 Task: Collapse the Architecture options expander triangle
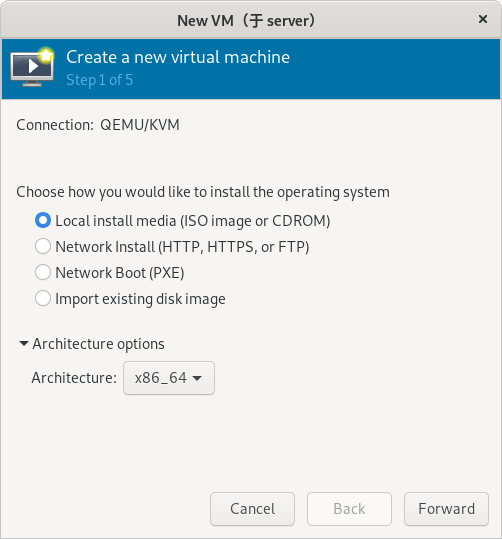(24, 343)
